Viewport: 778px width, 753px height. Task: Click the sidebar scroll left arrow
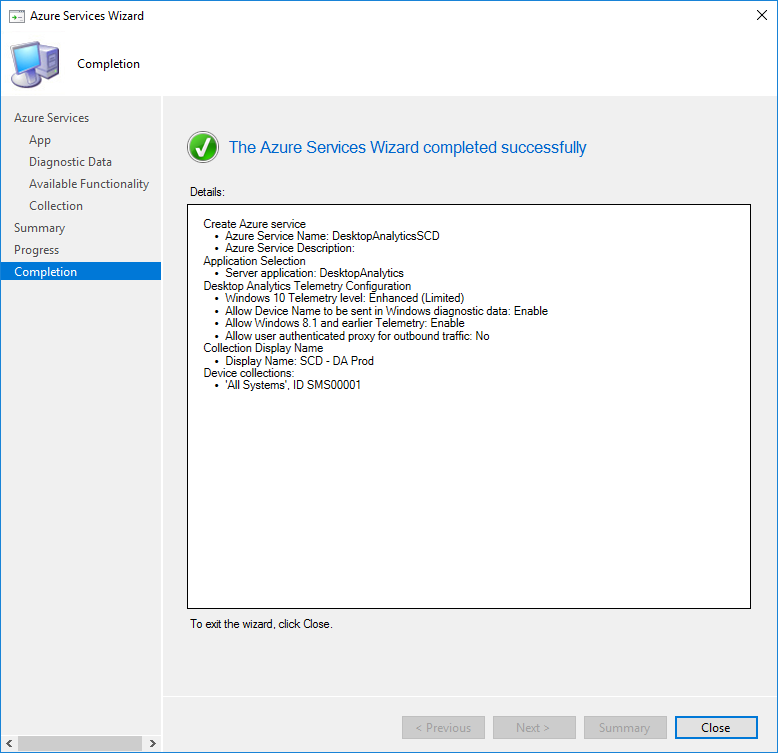pyautogui.click(x=9, y=743)
